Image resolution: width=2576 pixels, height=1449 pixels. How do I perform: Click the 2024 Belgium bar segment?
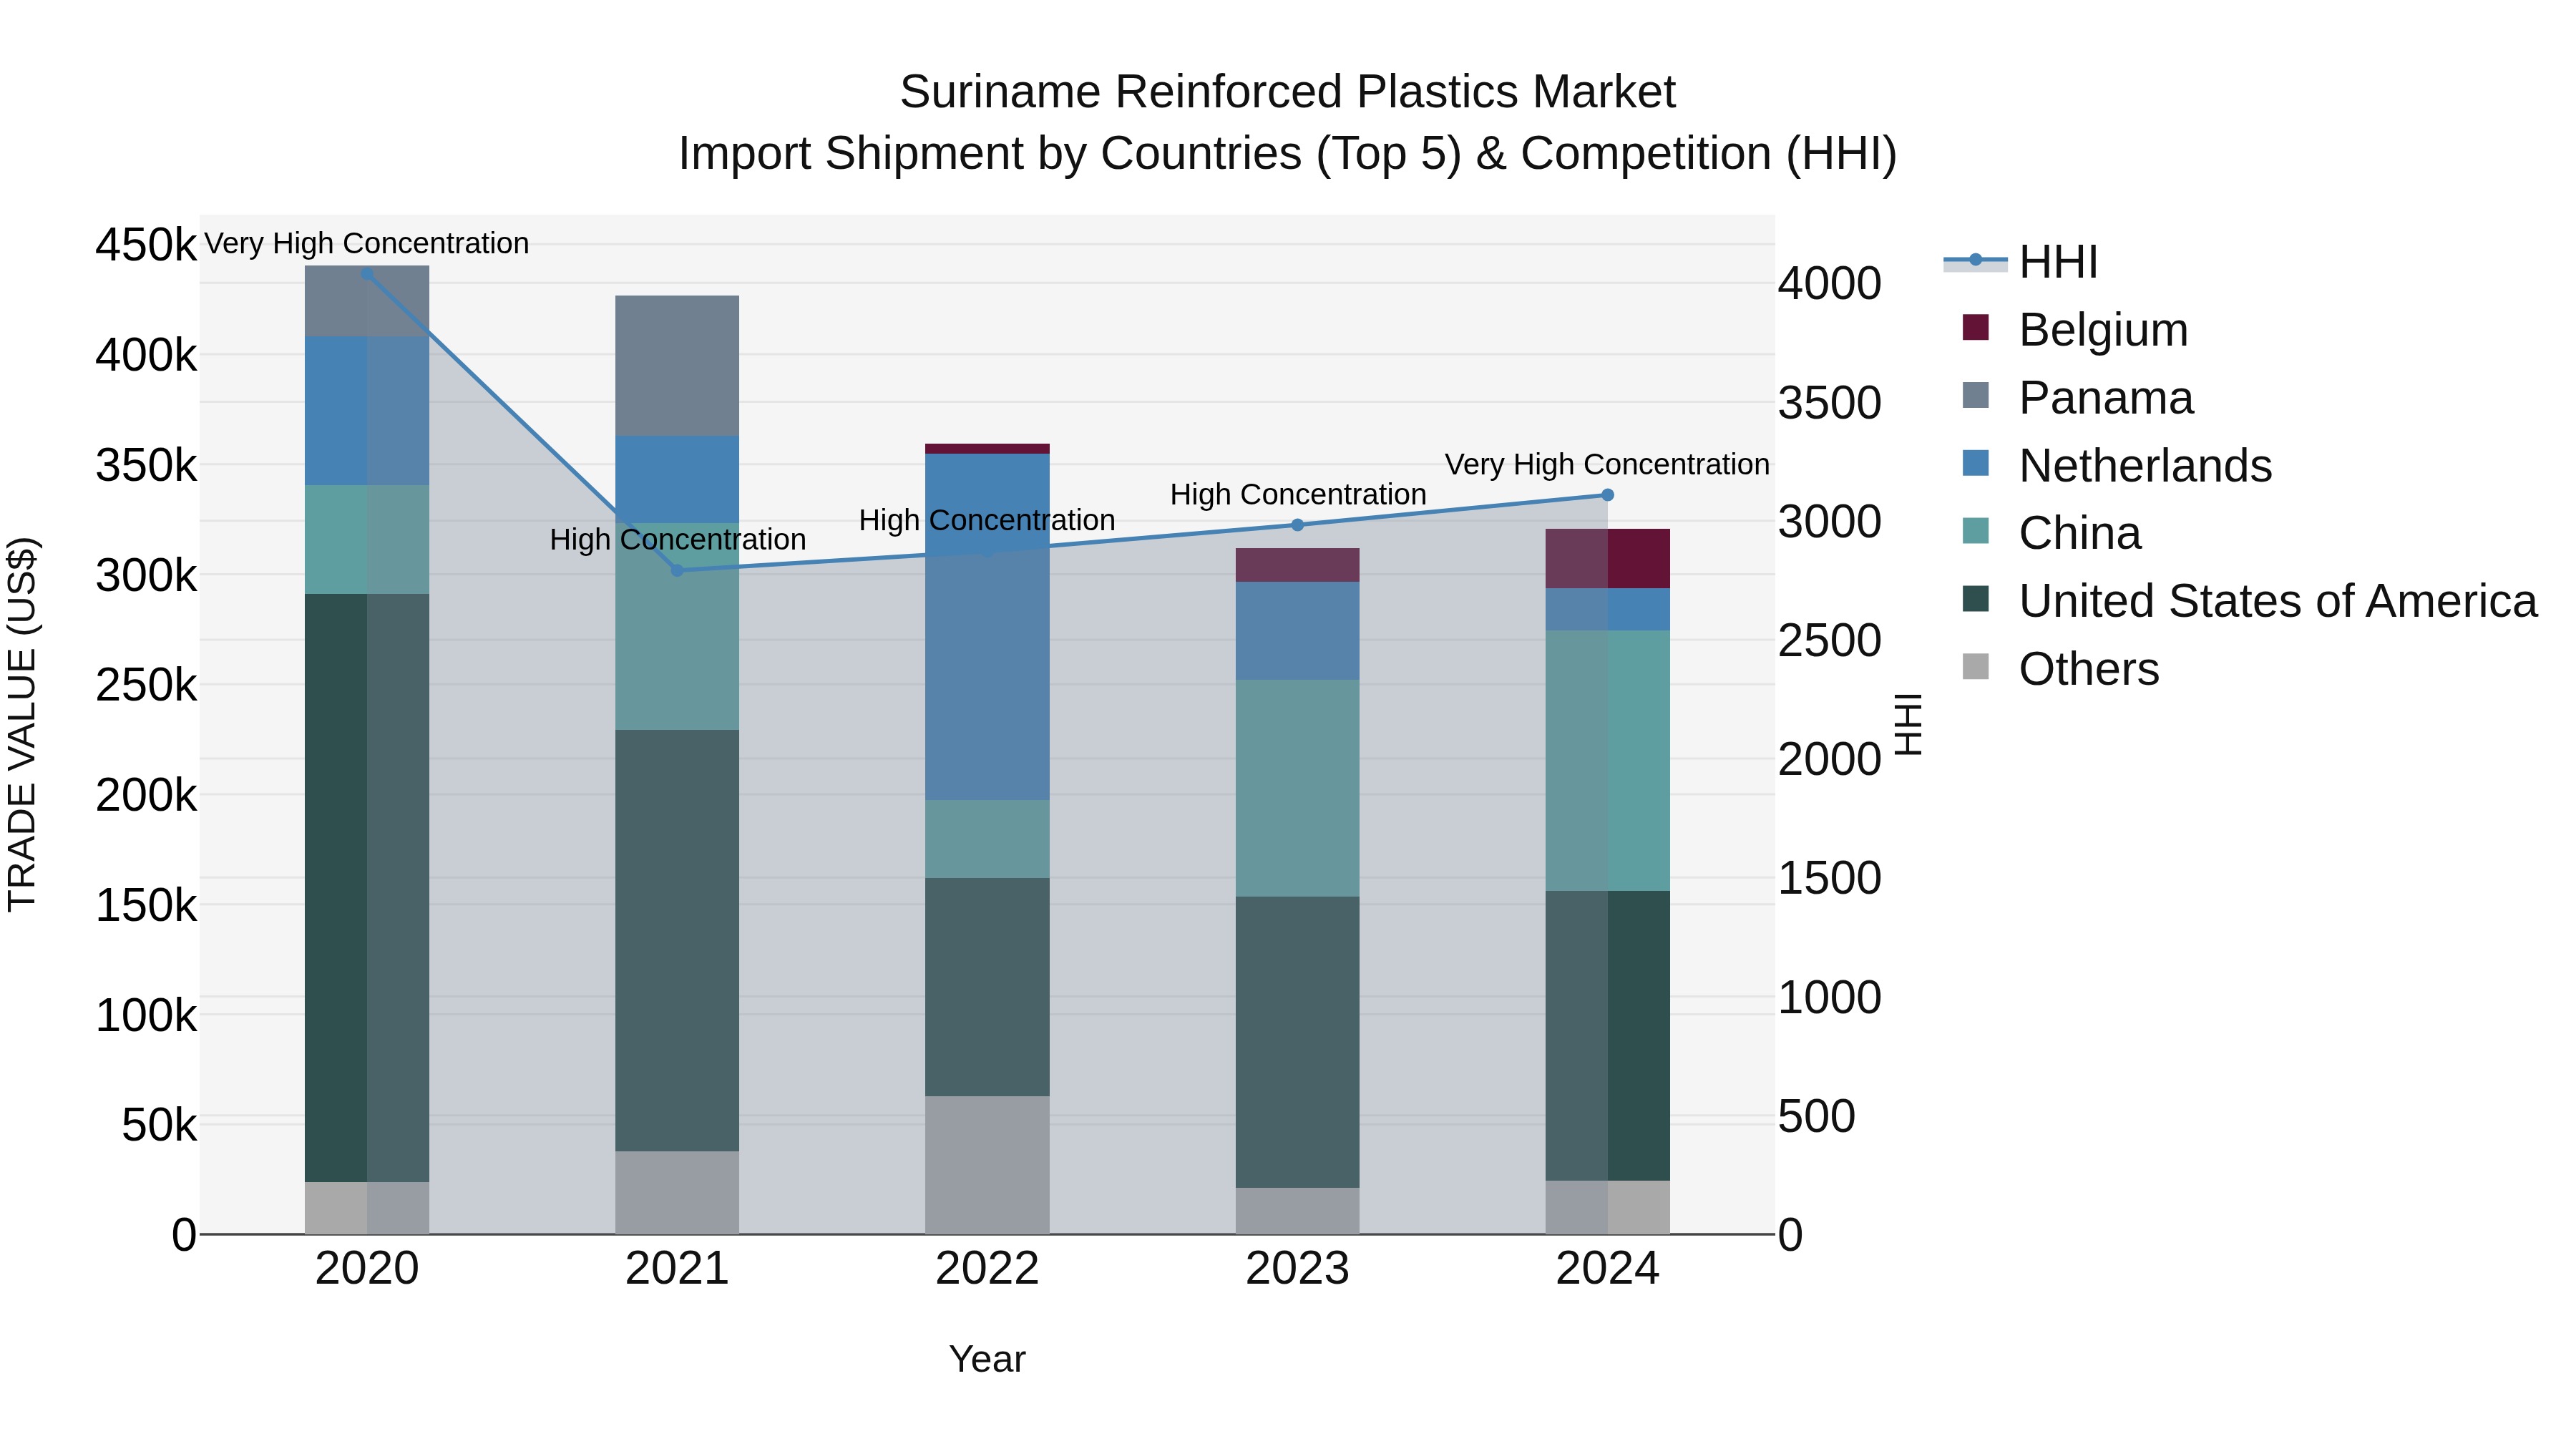coord(1607,559)
